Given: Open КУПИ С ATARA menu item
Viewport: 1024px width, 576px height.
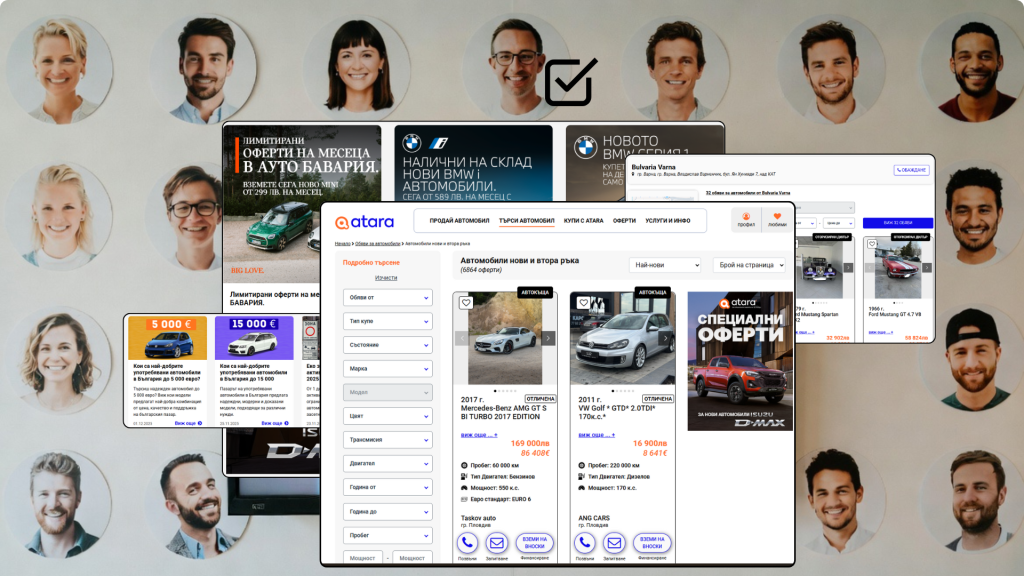Looking at the screenshot, I should pyautogui.click(x=583, y=221).
